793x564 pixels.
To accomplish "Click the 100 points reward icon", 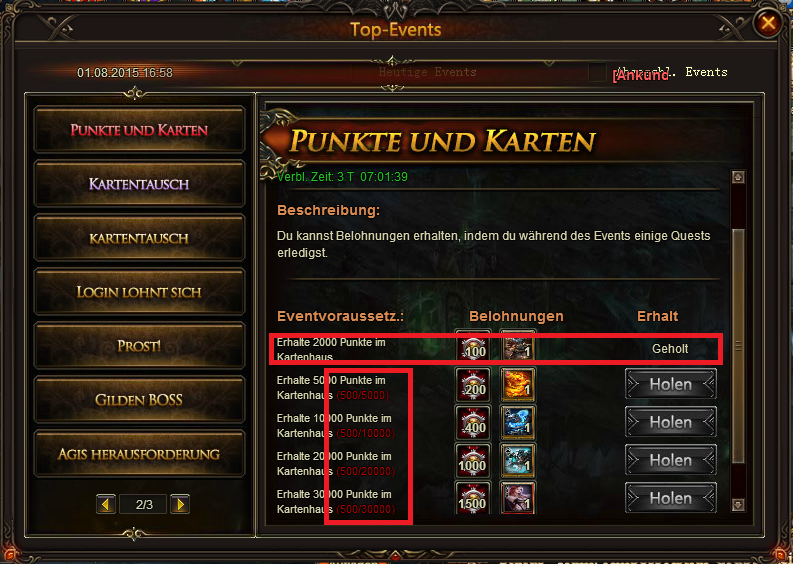I will pos(473,348).
